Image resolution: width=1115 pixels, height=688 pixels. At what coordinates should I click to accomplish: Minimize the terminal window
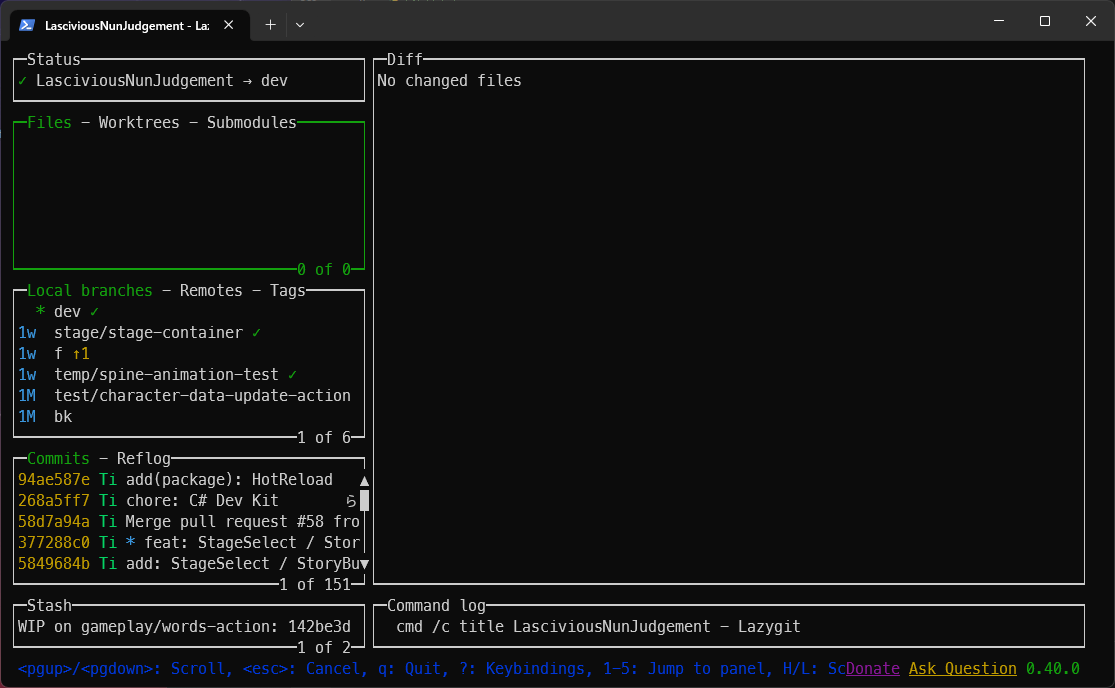(x=998, y=21)
